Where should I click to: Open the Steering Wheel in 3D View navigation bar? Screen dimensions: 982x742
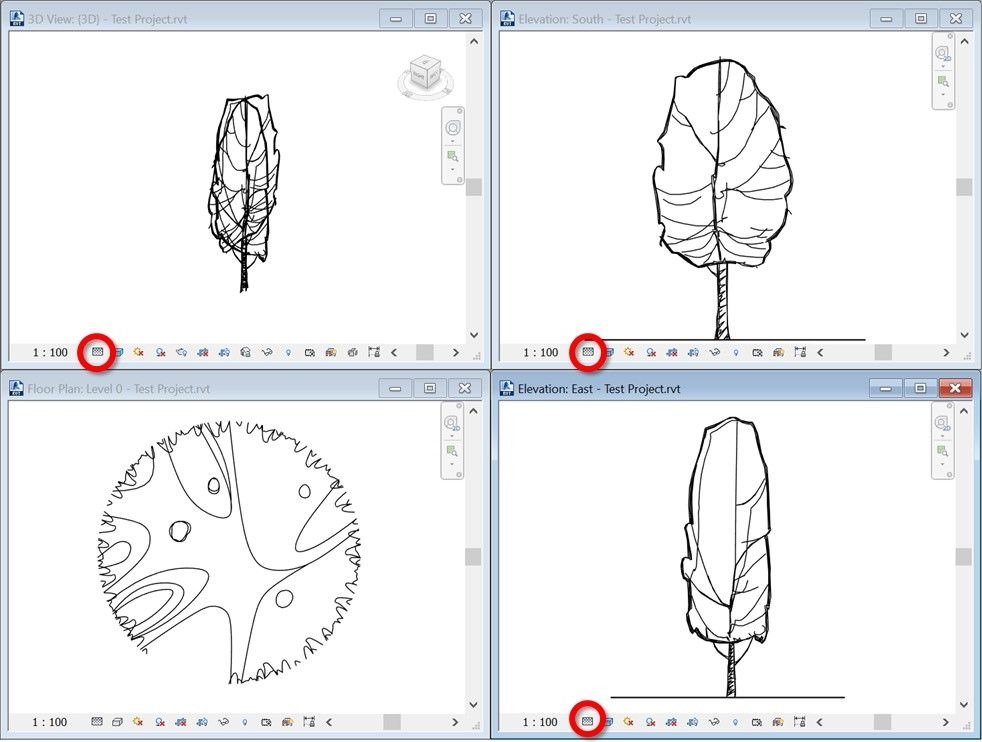coord(453,128)
